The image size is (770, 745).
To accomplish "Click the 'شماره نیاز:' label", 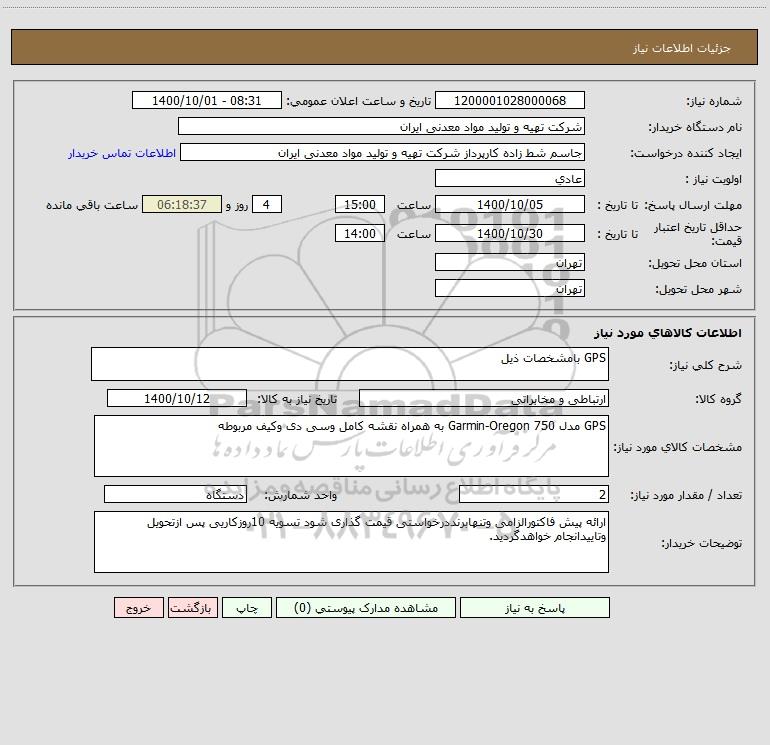I will pos(714,101).
